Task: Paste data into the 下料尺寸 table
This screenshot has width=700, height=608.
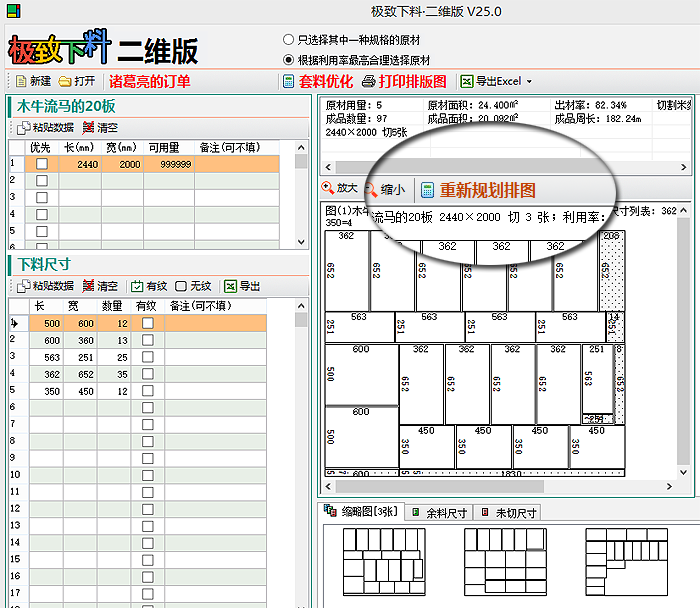Action: tap(46, 286)
